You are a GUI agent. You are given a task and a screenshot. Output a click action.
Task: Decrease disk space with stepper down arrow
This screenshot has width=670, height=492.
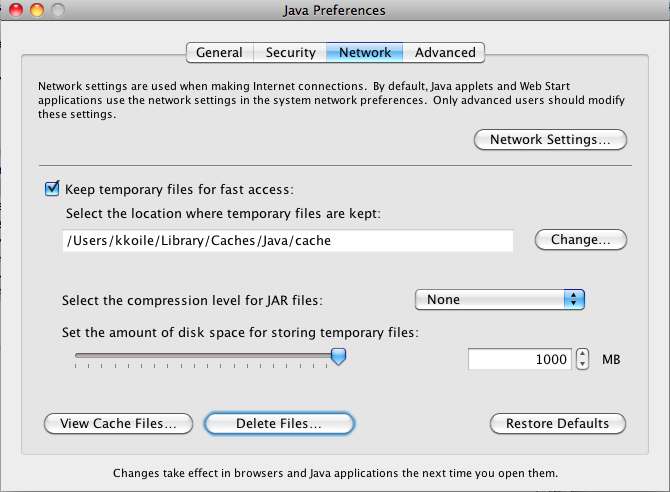pos(582,364)
